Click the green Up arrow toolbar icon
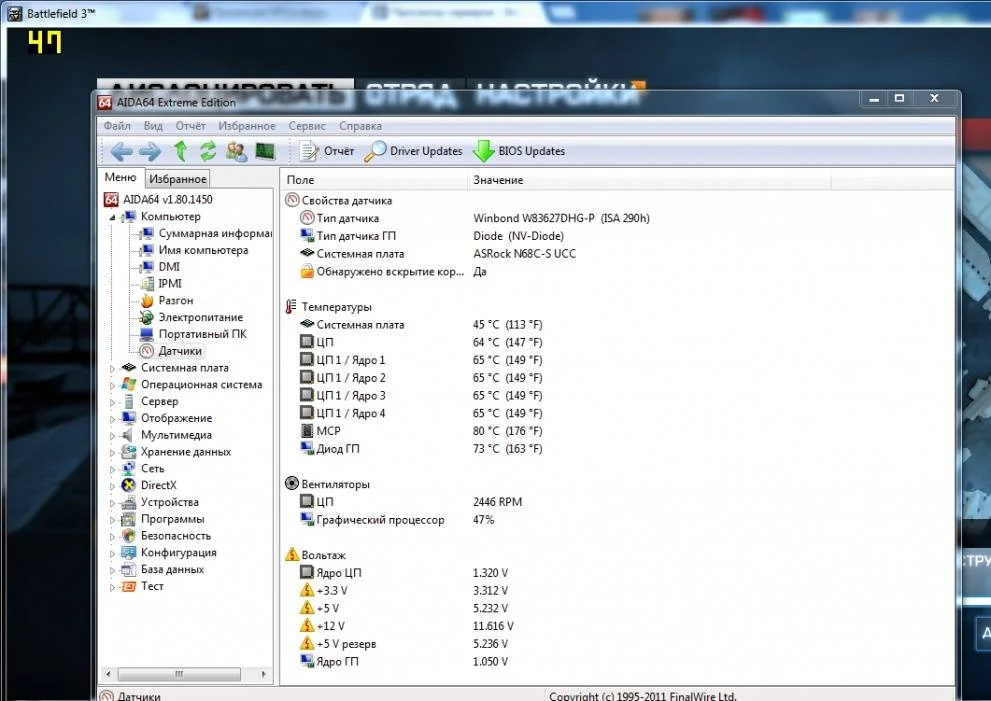The height and width of the screenshot is (701, 991). (x=180, y=151)
